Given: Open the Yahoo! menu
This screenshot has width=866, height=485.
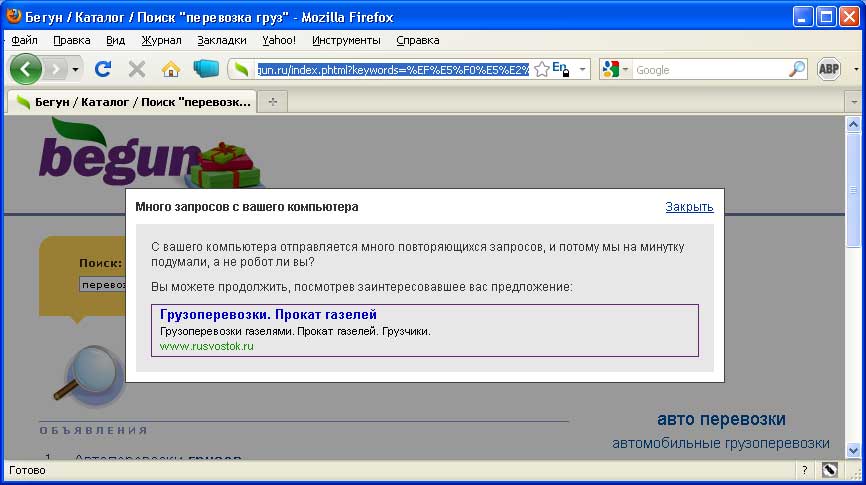Looking at the screenshot, I should pos(279,40).
